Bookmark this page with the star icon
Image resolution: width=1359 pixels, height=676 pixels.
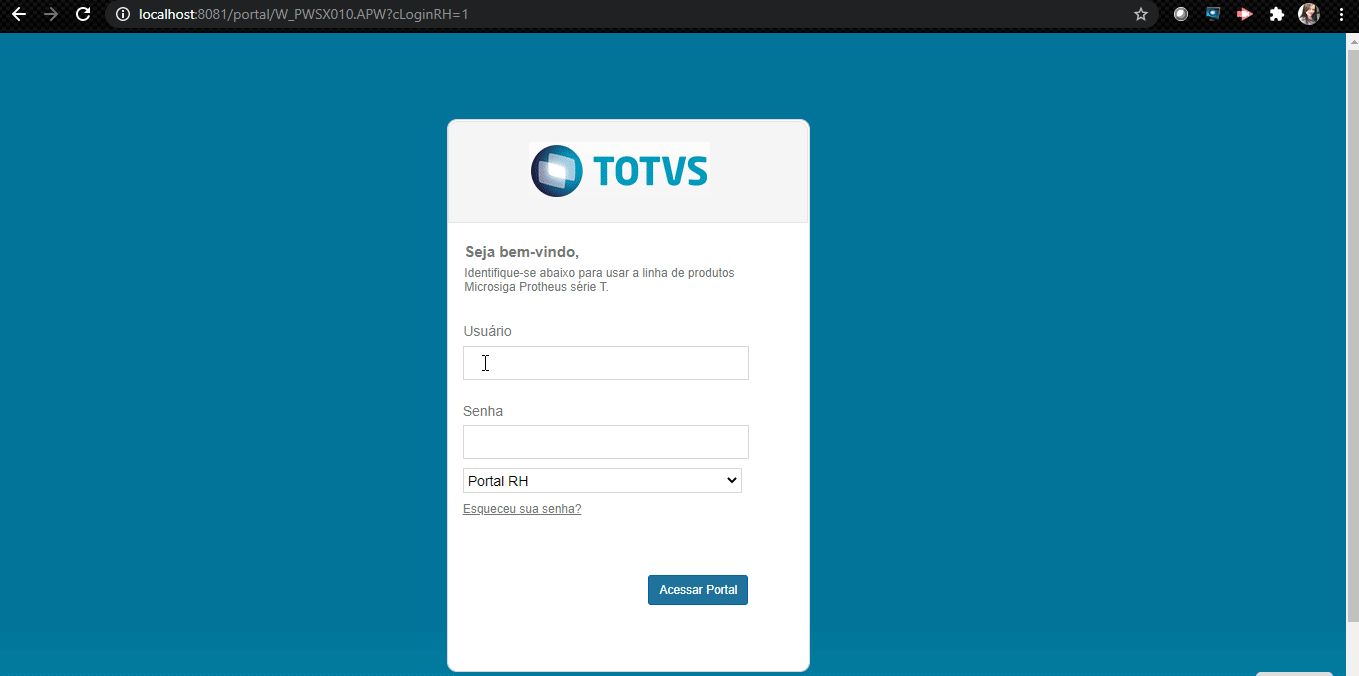(x=1141, y=14)
